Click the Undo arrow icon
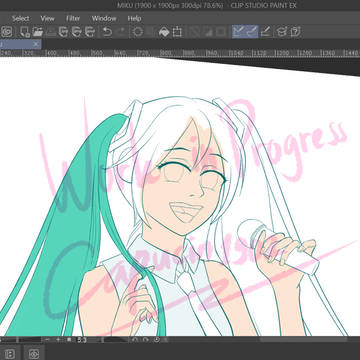This screenshot has width=360, height=360. pyautogui.click(x=107, y=32)
